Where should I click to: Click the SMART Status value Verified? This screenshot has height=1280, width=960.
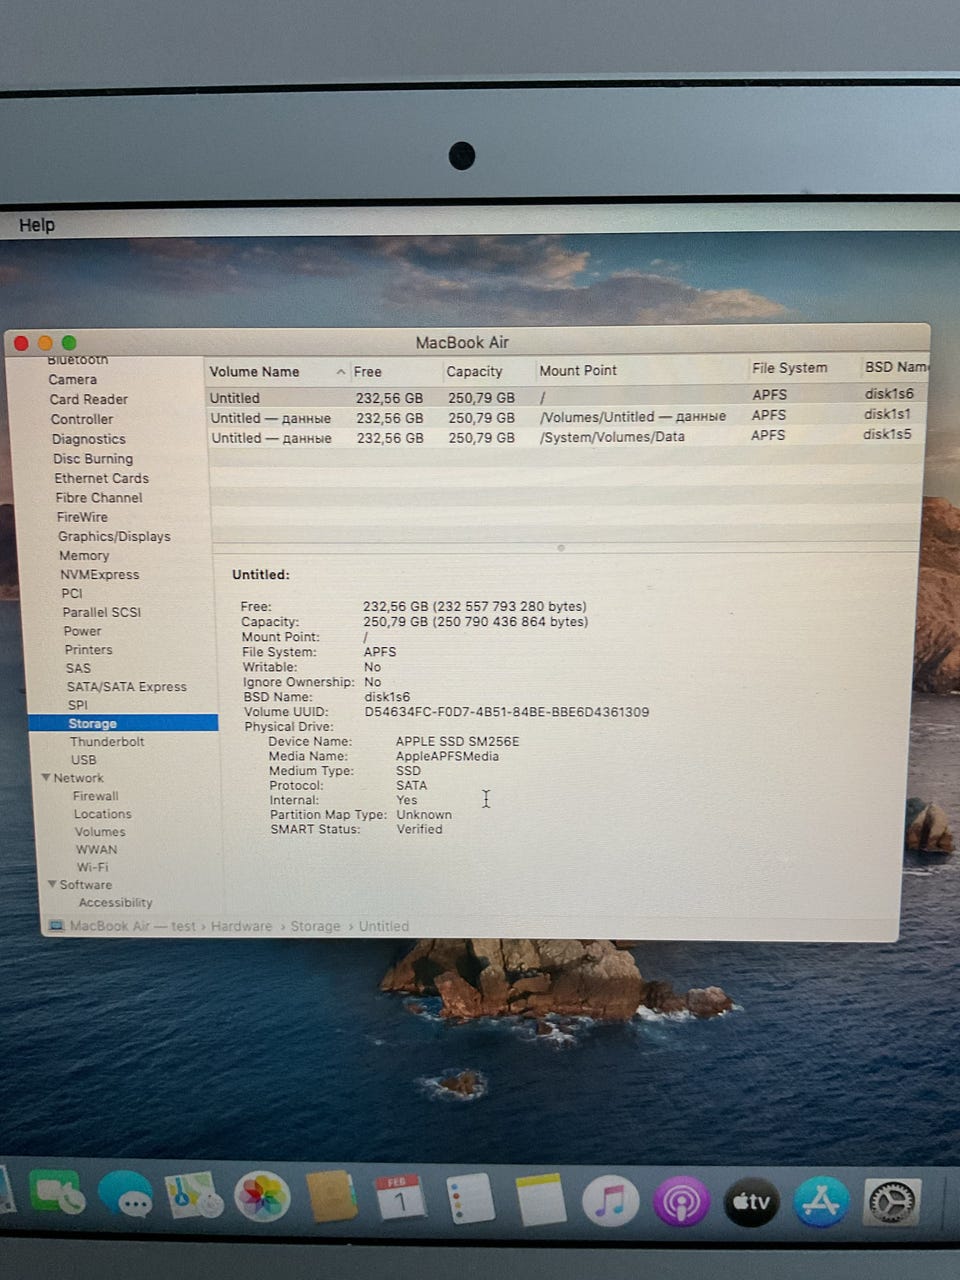tap(419, 829)
